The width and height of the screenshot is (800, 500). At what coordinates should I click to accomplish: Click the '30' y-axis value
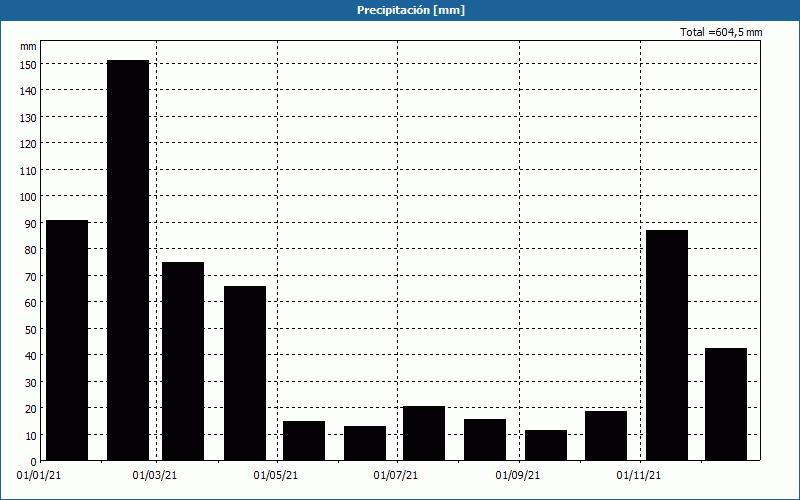click(x=31, y=383)
